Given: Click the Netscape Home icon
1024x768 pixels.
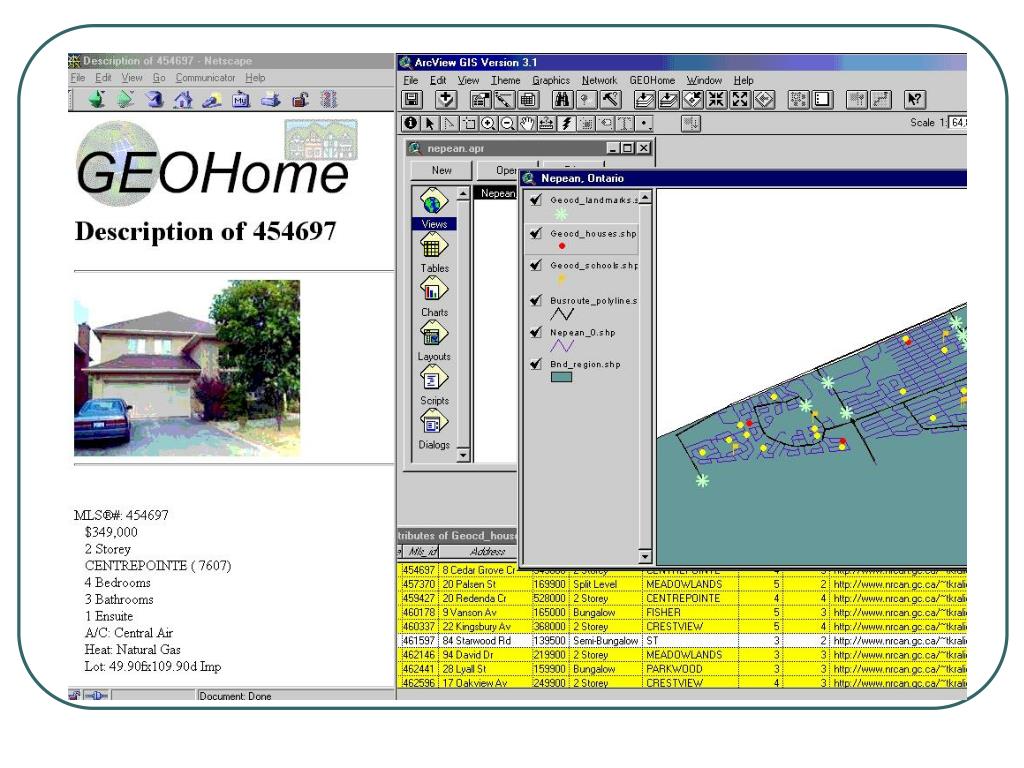Looking at the screenshot, I should (183, 99).
